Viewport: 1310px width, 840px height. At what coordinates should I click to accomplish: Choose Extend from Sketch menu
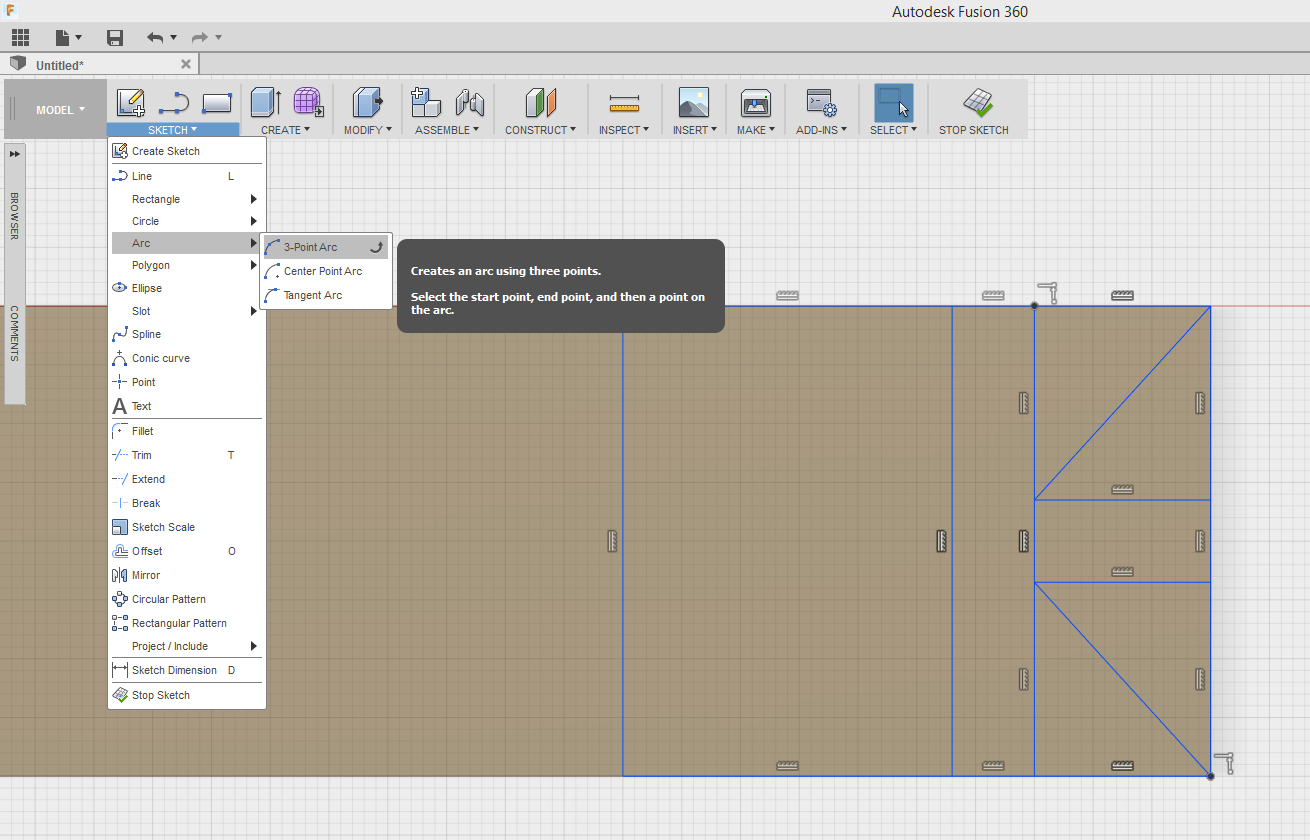point(187,479)
